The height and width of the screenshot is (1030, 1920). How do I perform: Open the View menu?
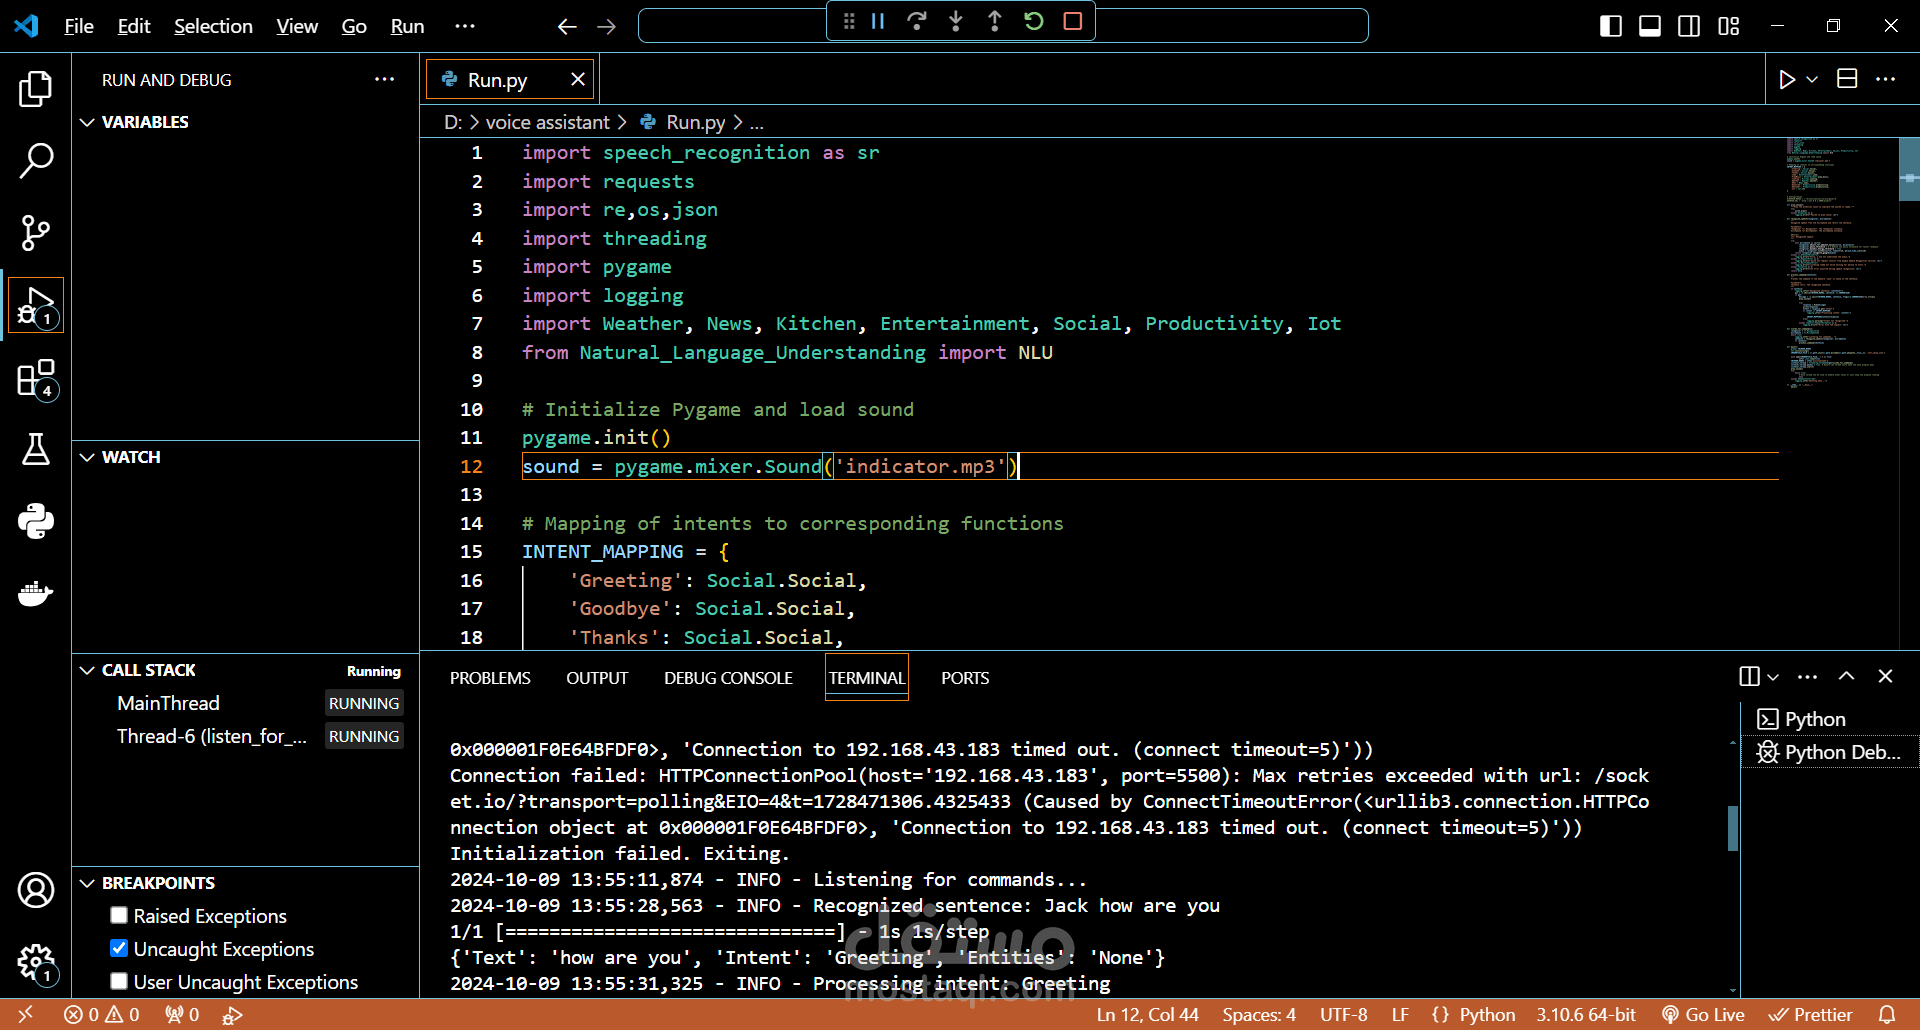(x=297, y=26)
